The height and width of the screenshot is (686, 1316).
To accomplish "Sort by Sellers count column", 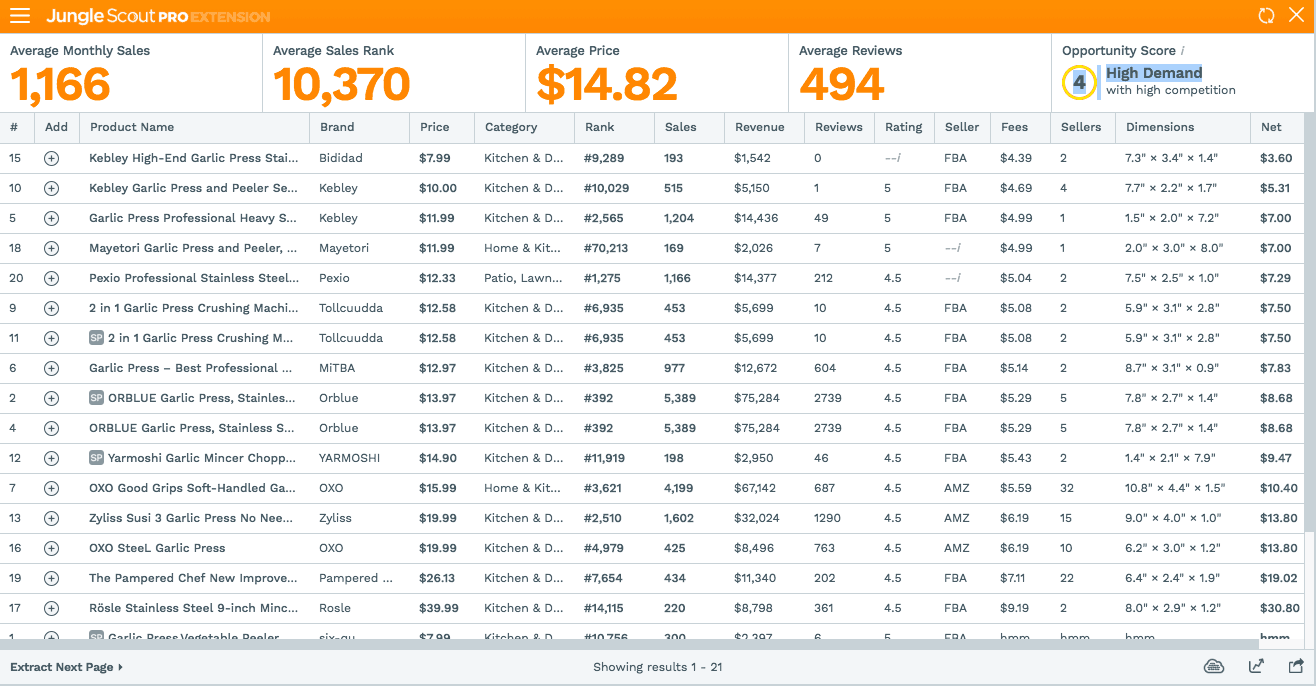I will 1081,127.
